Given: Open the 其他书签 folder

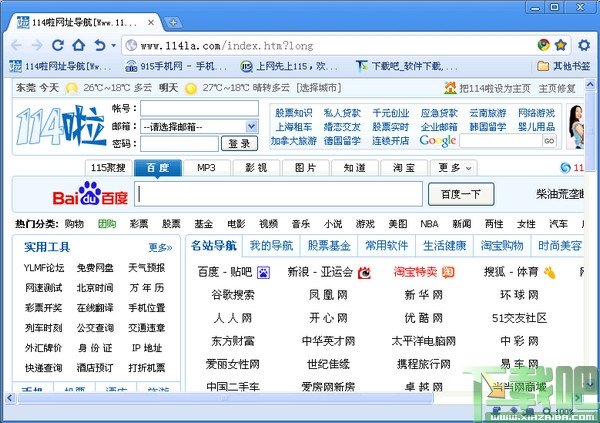Looking at the screenshot, I should 564,66.
